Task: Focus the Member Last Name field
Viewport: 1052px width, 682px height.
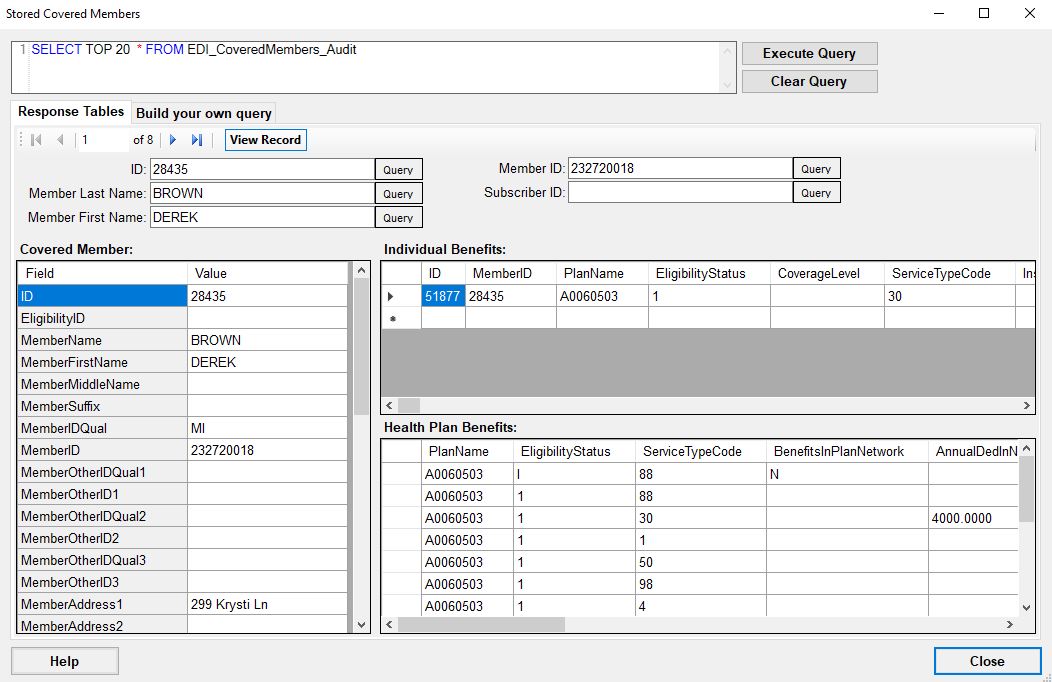Action: (x=262, y=193)
